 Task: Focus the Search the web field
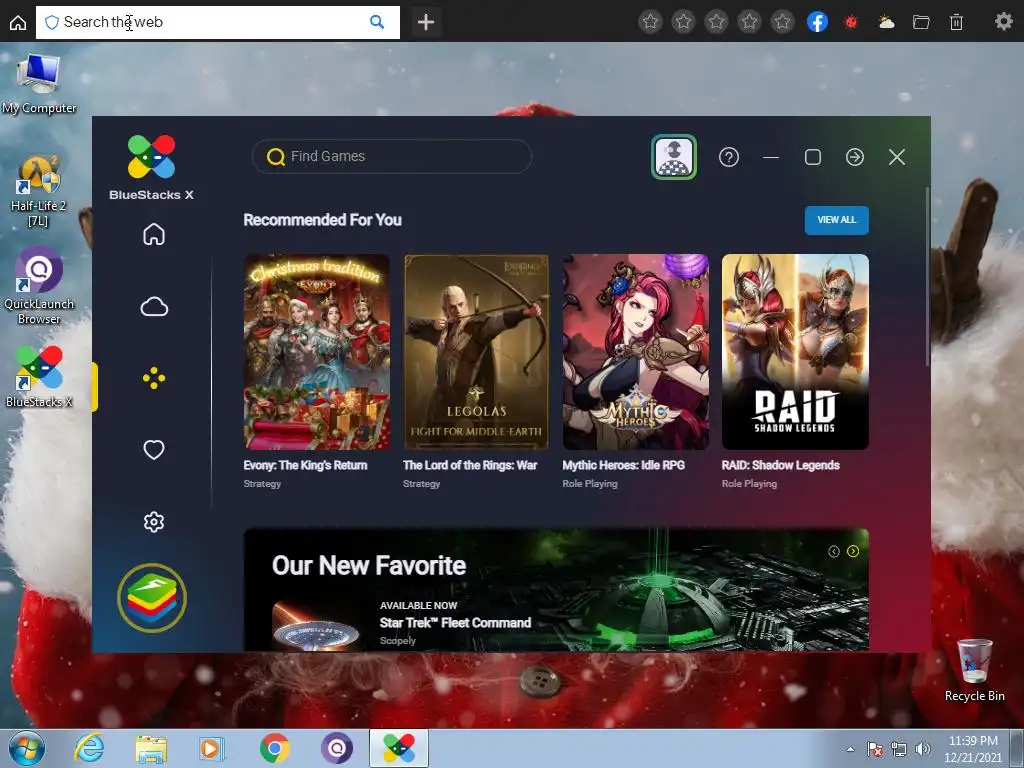(x=217, y=22)
